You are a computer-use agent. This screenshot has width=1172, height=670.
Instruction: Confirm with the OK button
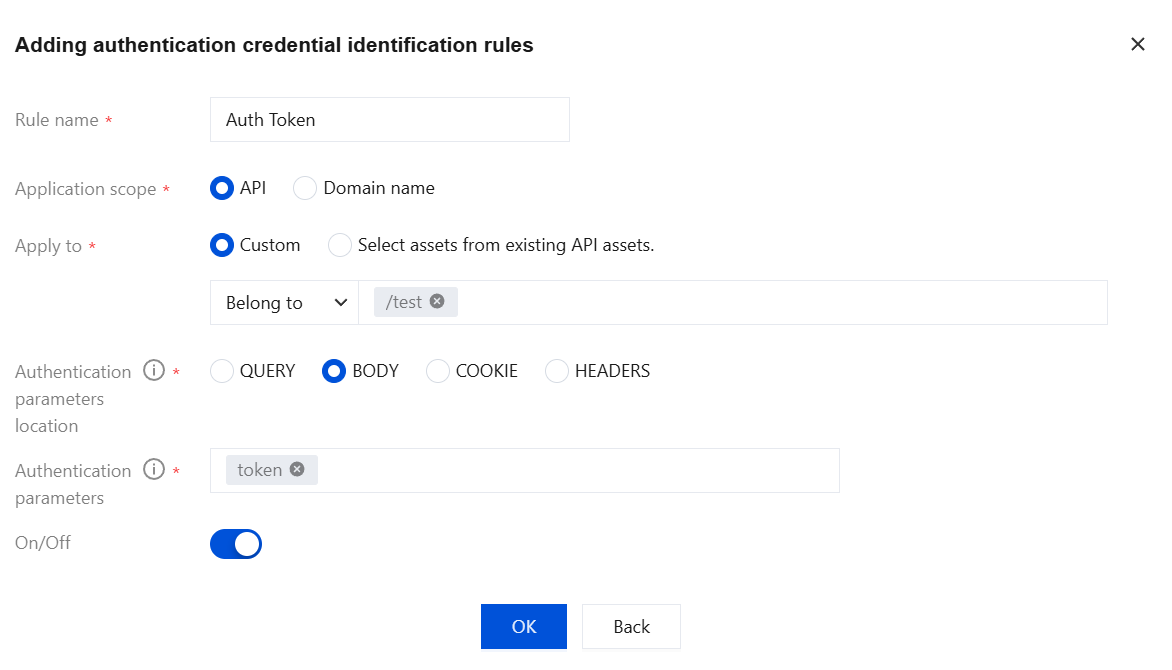pos(524,627)
